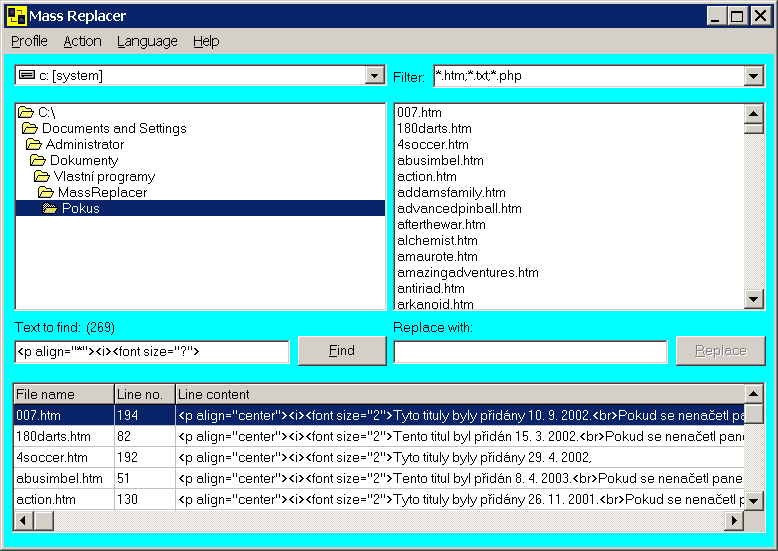Expand the Filter combo box list

(754, 76)
